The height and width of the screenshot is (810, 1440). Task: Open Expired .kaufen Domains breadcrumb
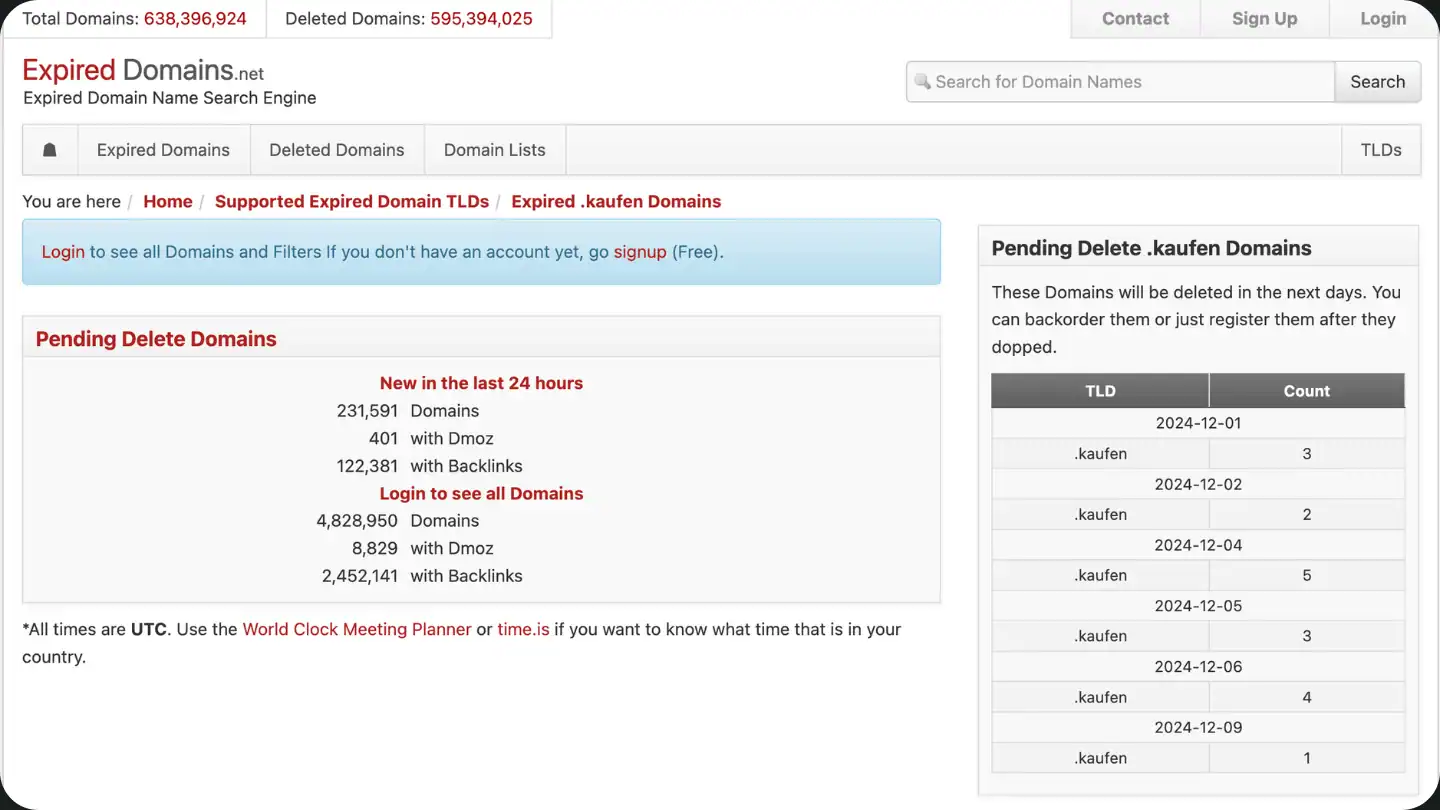click(x=616, y=201)
